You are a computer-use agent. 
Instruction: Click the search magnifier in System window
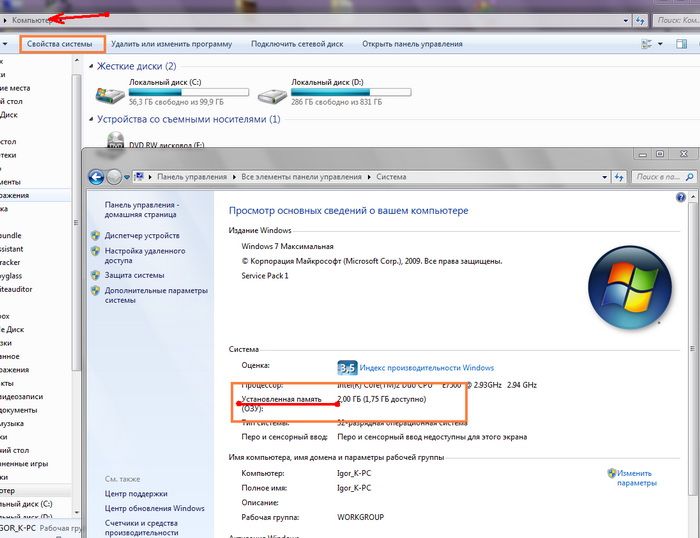click(x=689, y=177)
